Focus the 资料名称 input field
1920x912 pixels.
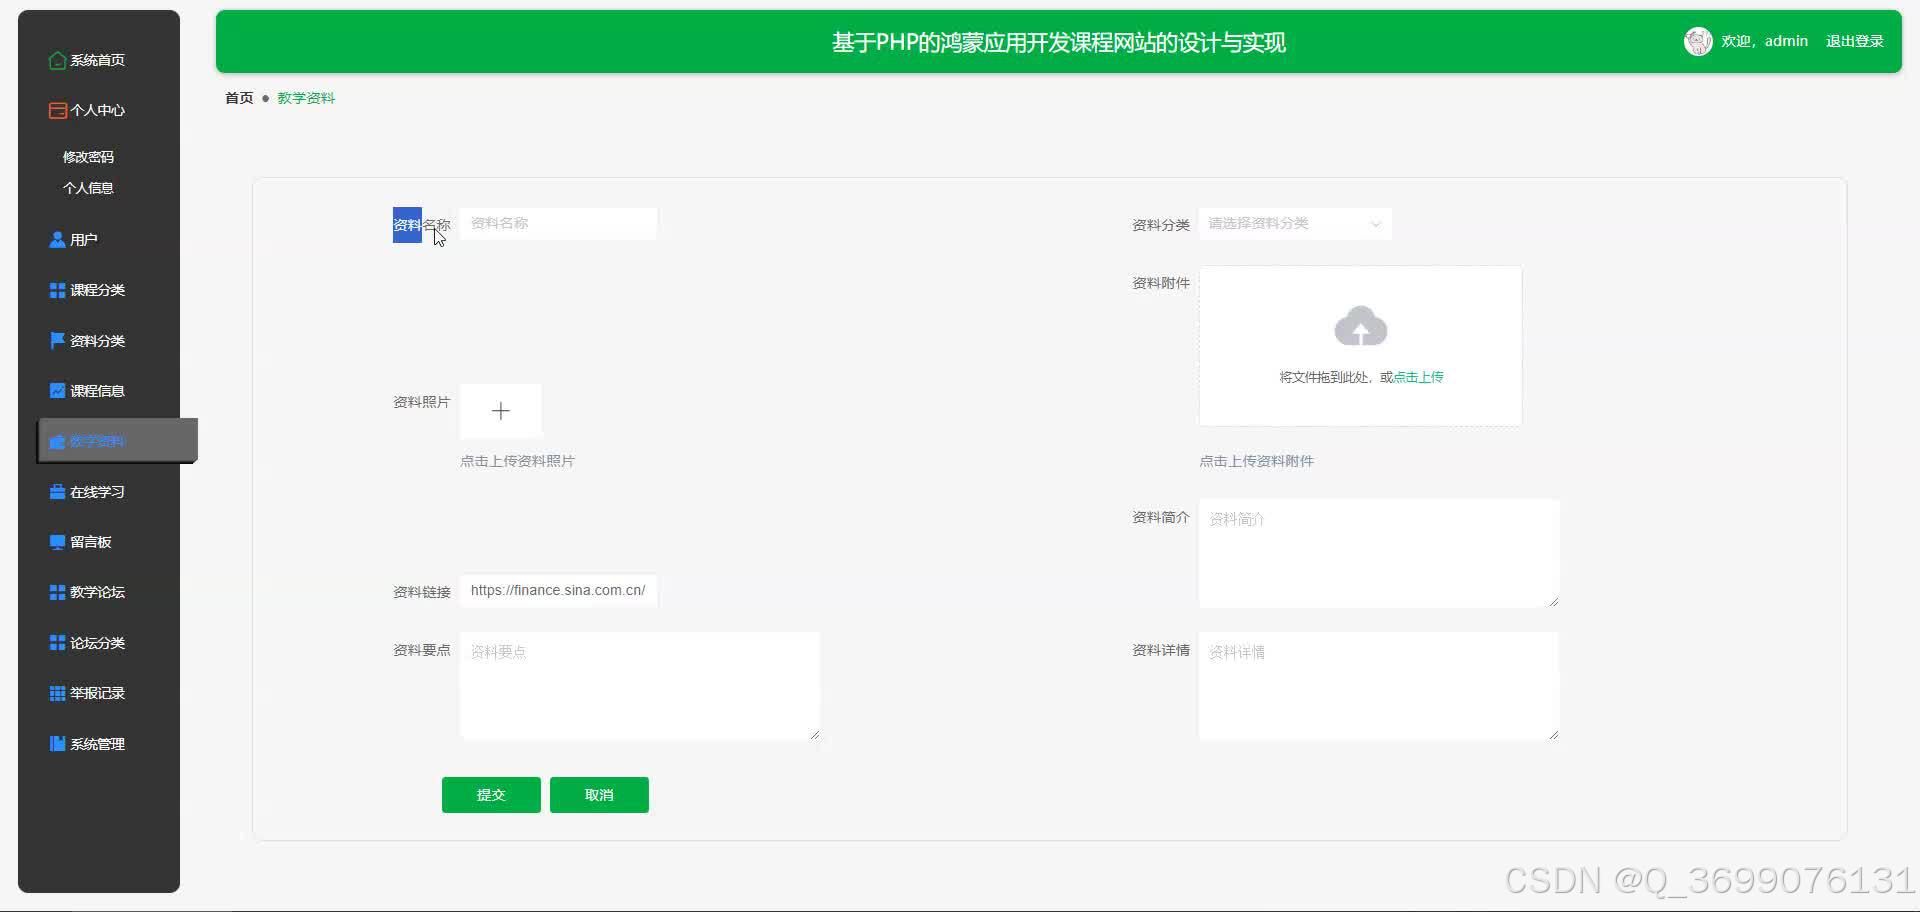558,224
